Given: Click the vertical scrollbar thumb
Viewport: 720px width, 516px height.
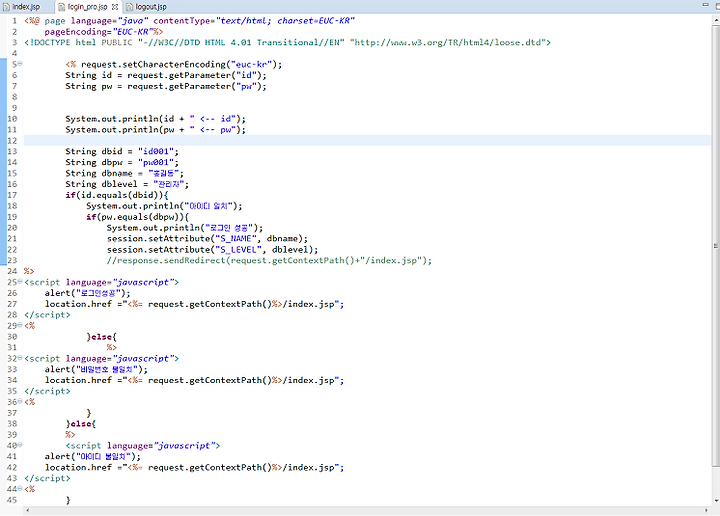Looking at the screenshot, I should tap(716, 246).
